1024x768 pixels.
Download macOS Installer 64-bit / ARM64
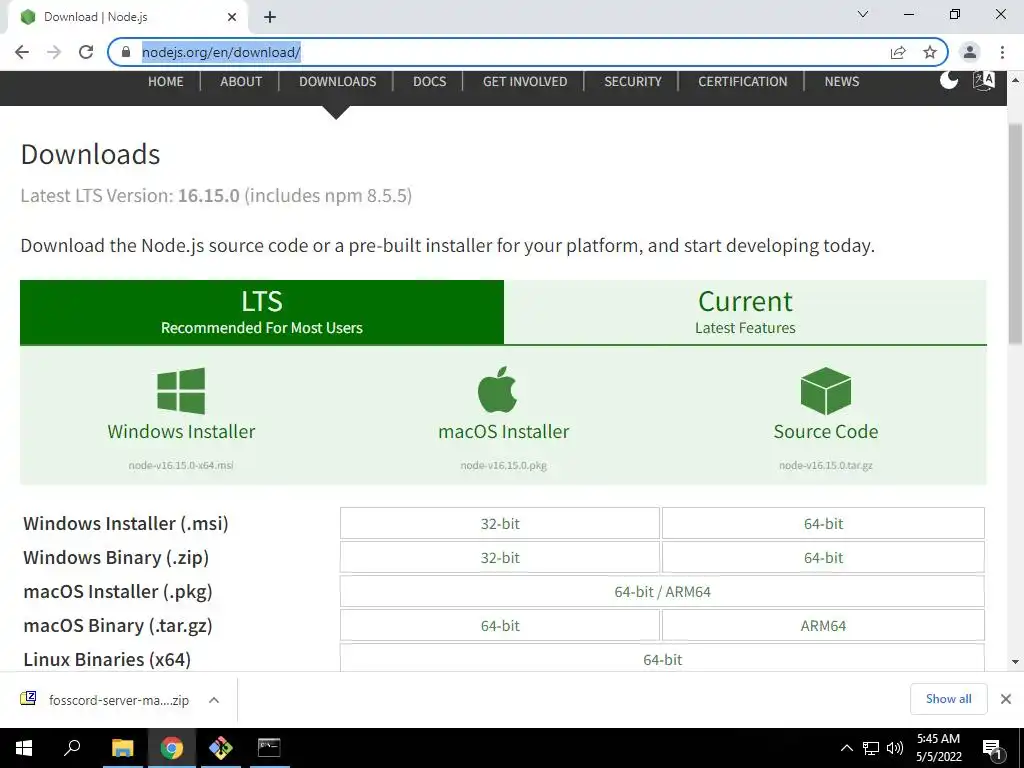coord(662,591)
